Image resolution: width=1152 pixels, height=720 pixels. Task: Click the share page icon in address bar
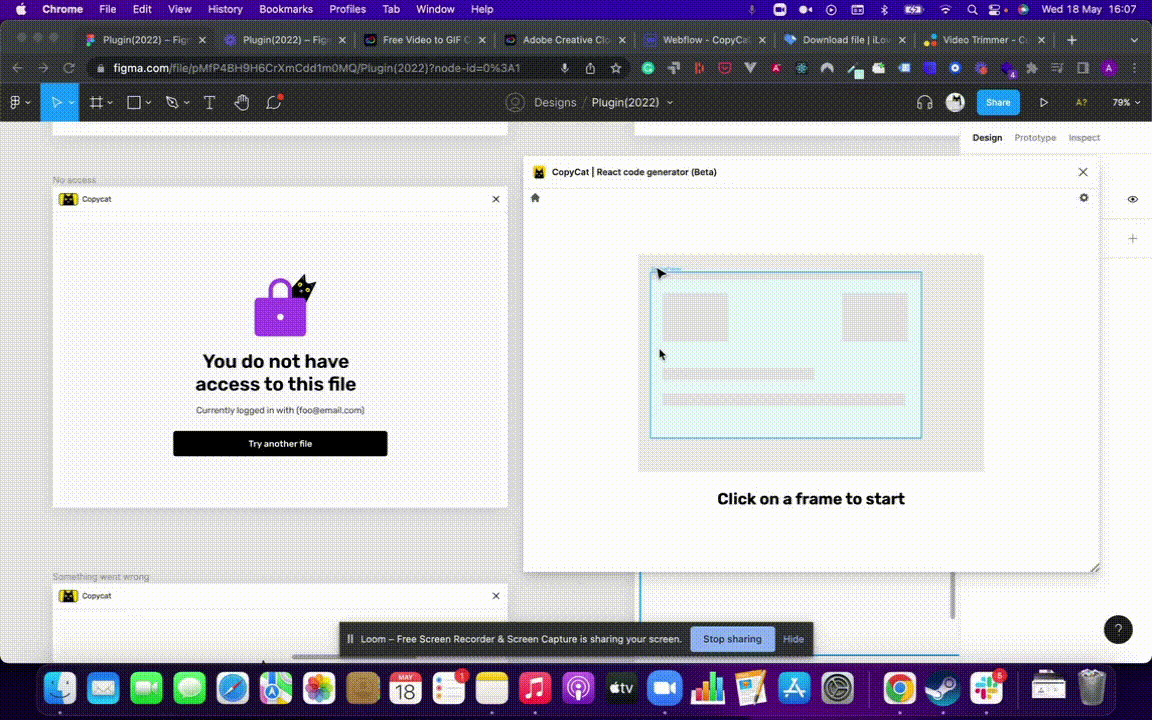click(x=590, y=68)
